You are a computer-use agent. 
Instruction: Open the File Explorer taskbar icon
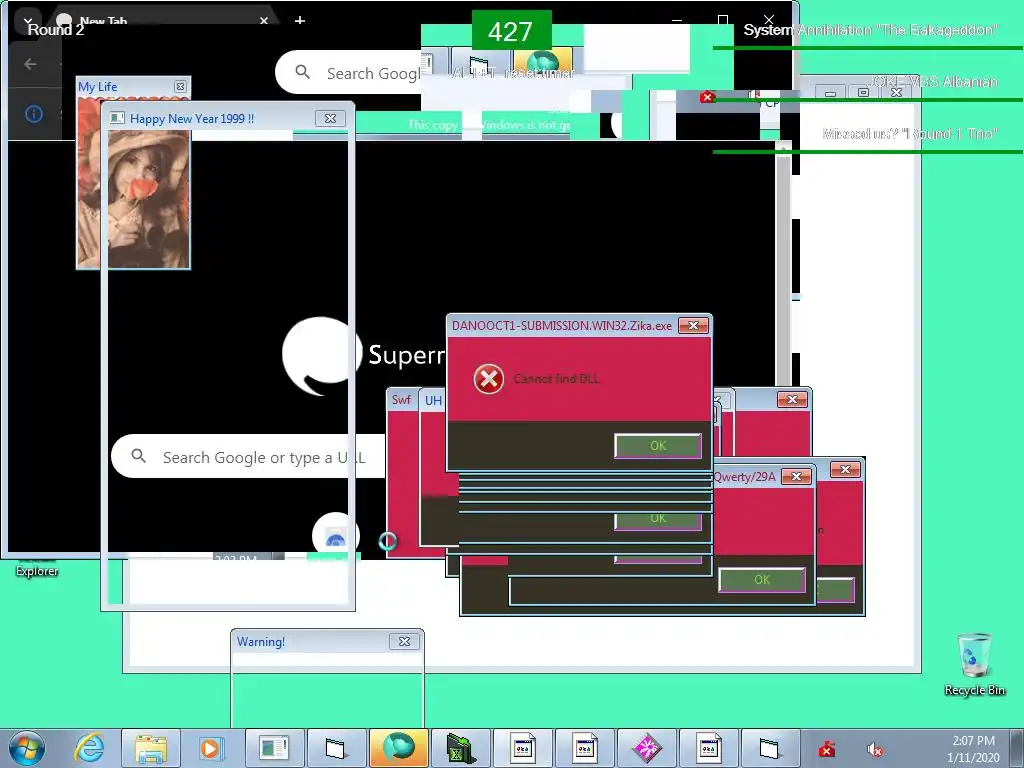[x=151, y=748]
